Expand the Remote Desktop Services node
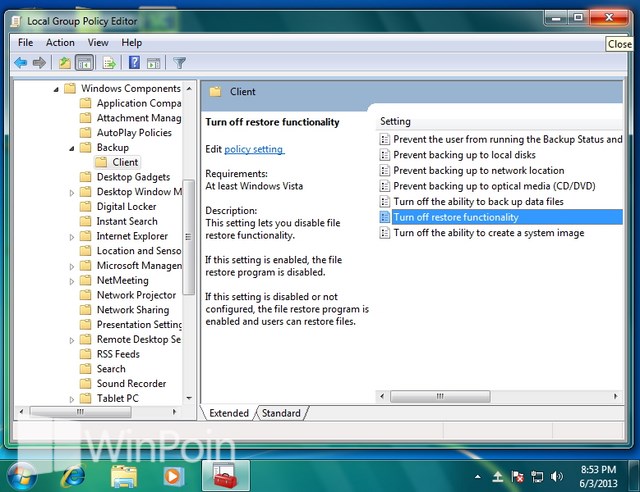 [72, 340]
